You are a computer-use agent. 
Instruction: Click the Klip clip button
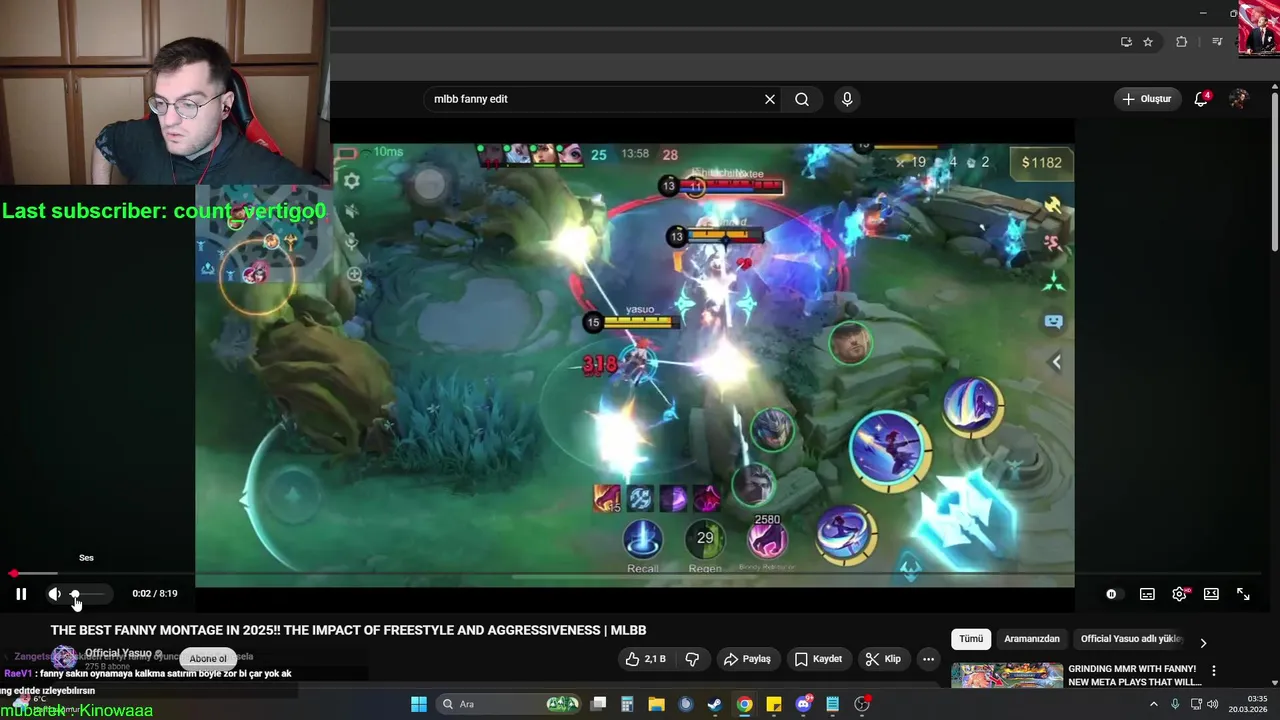(x=883, y=659)
